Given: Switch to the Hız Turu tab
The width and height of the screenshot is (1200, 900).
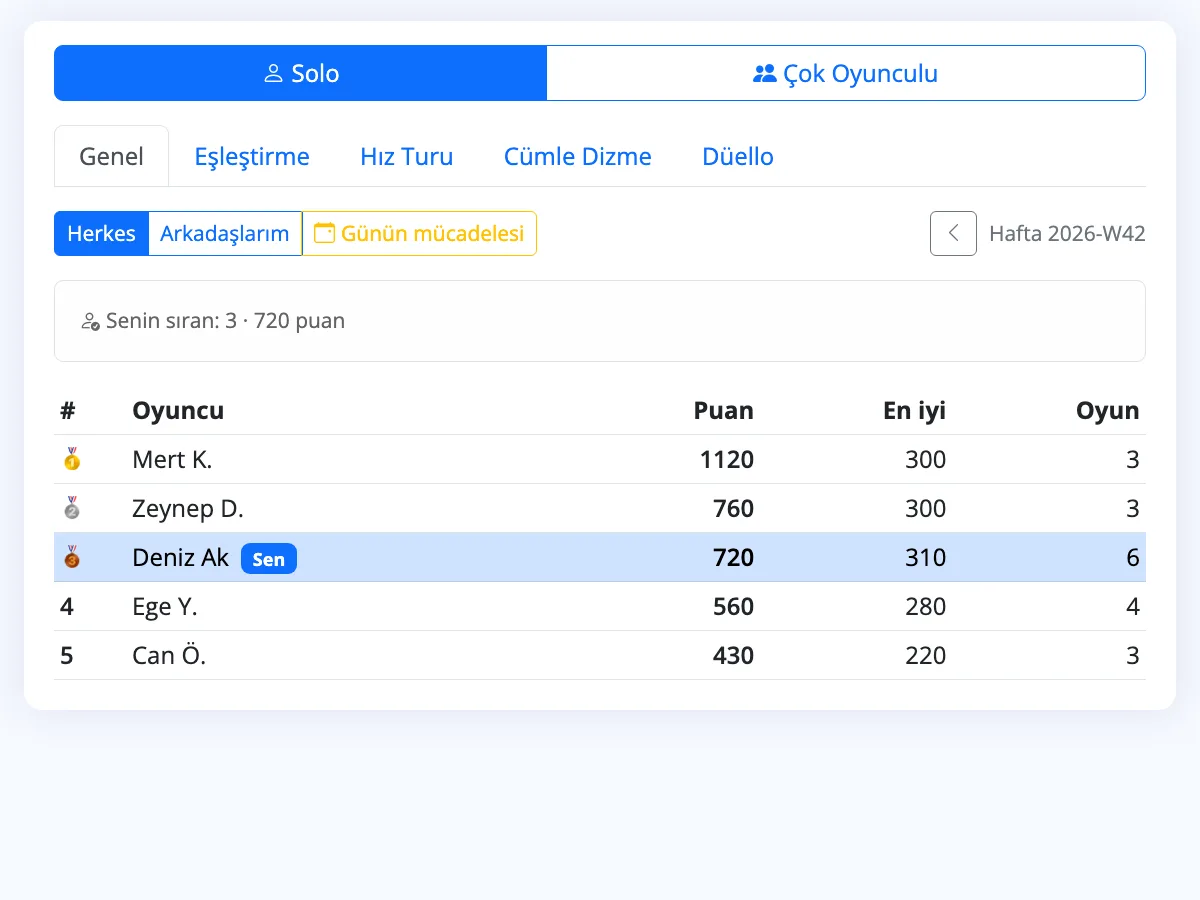Looking at the screenshot, I should tap(407, 156).
